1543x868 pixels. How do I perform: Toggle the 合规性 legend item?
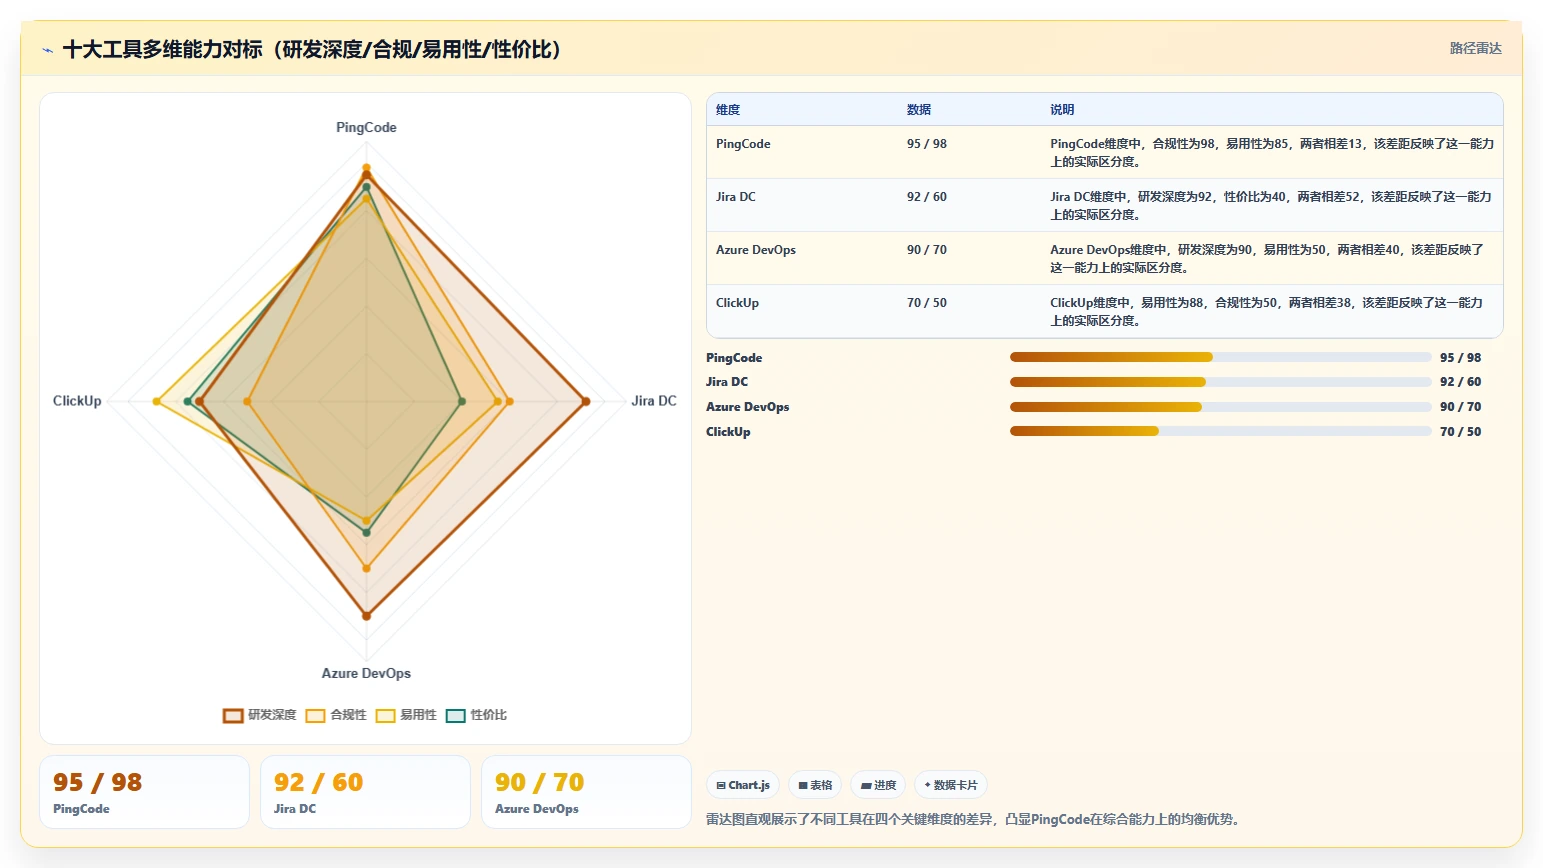(x=336, y=715)
